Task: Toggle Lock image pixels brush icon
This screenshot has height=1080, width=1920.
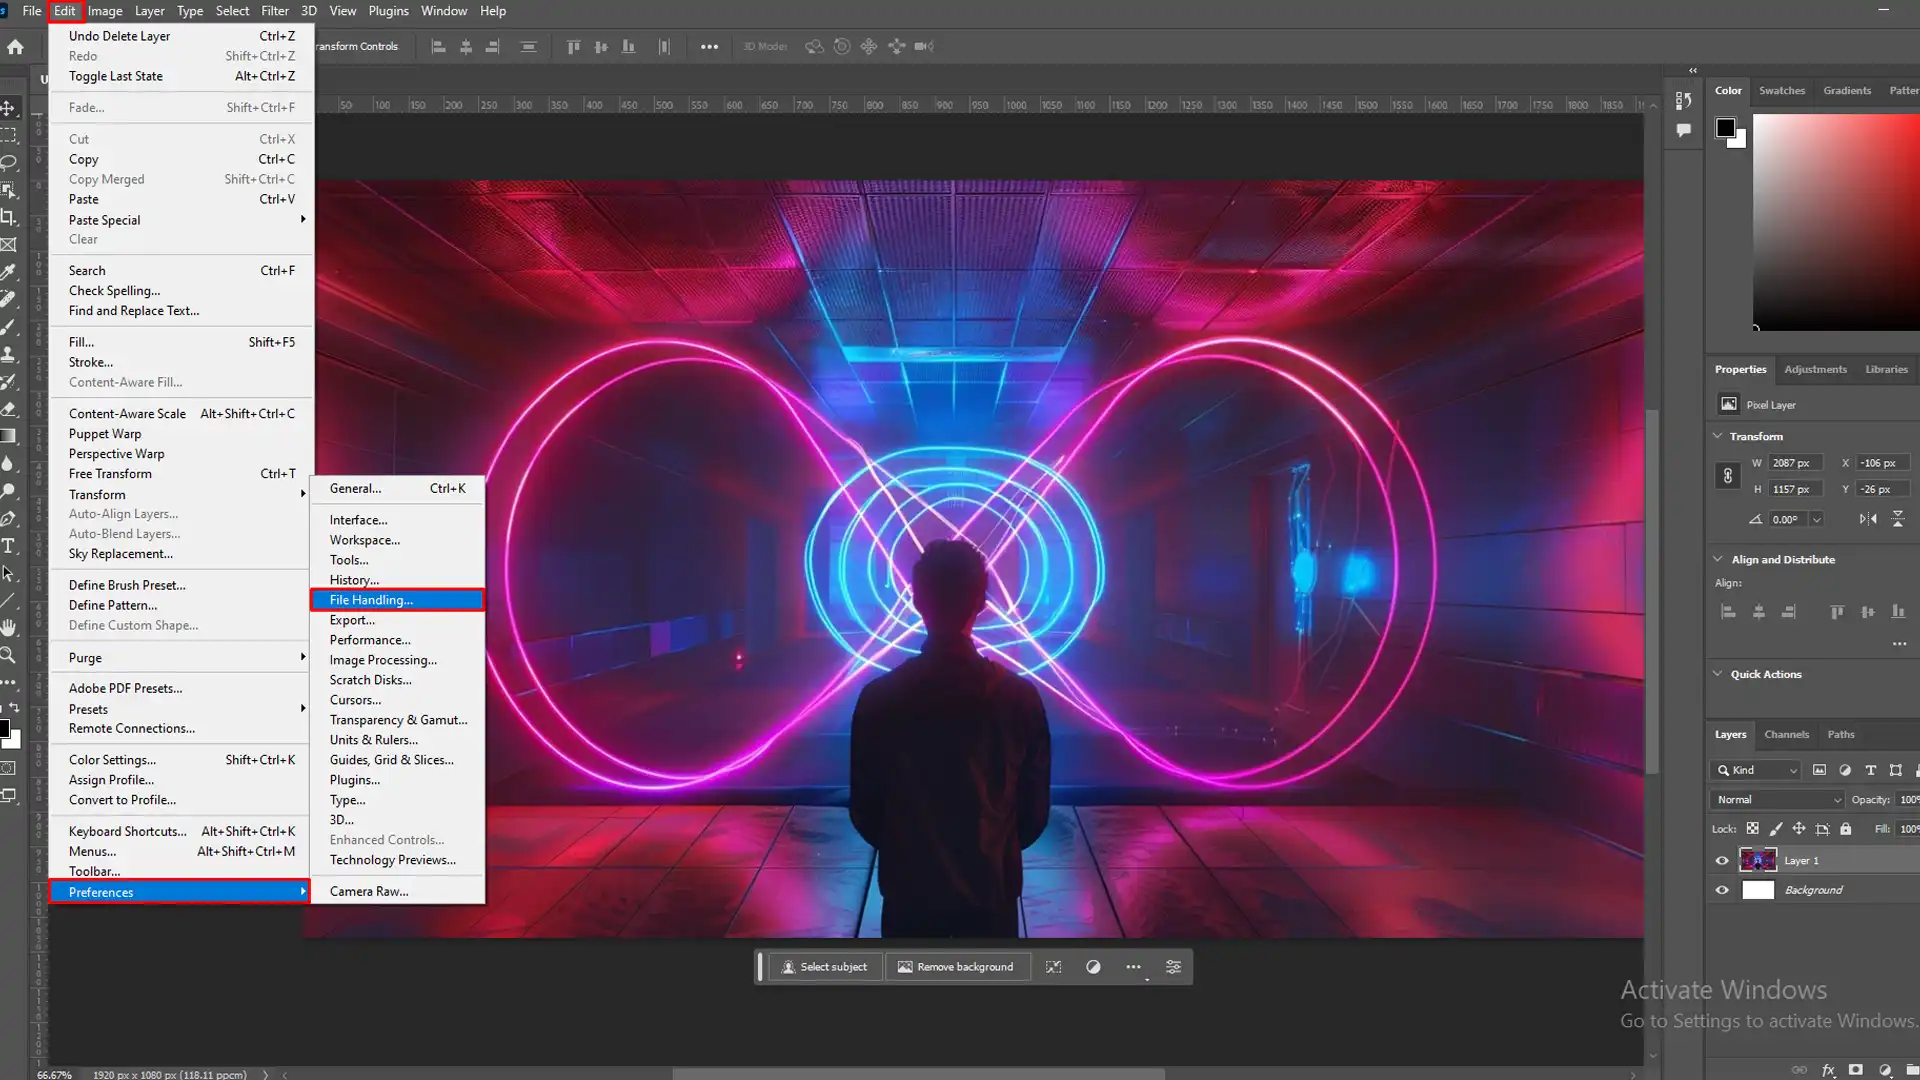Action: click(1776, 829)
